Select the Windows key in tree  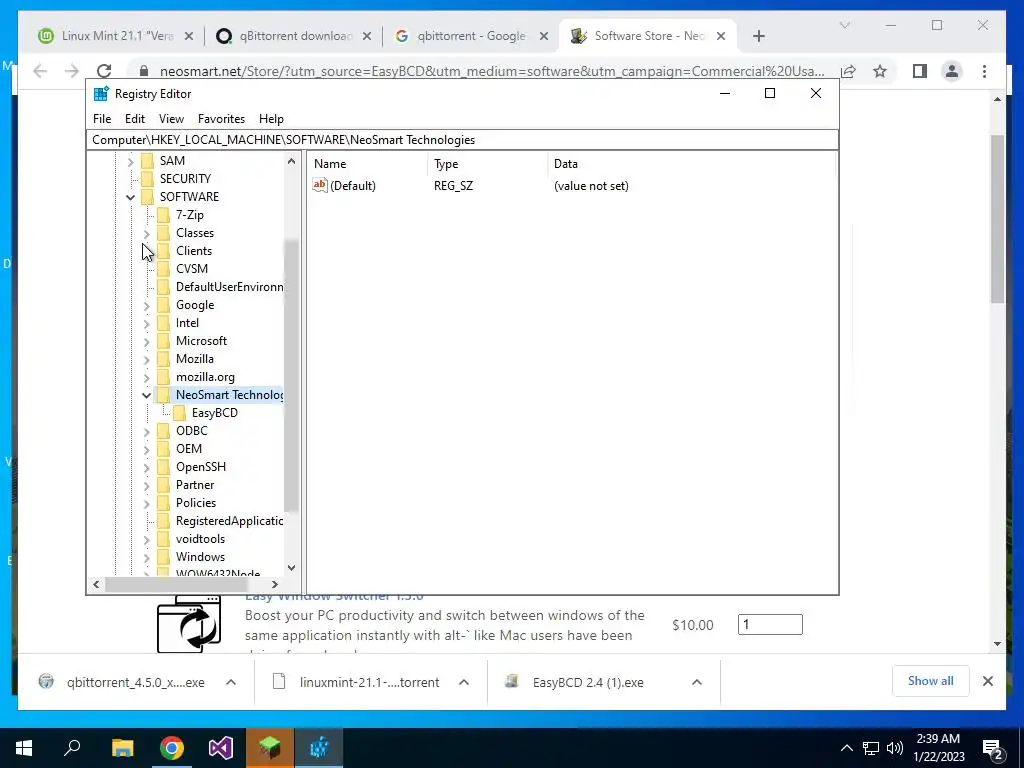pos(200,557)
